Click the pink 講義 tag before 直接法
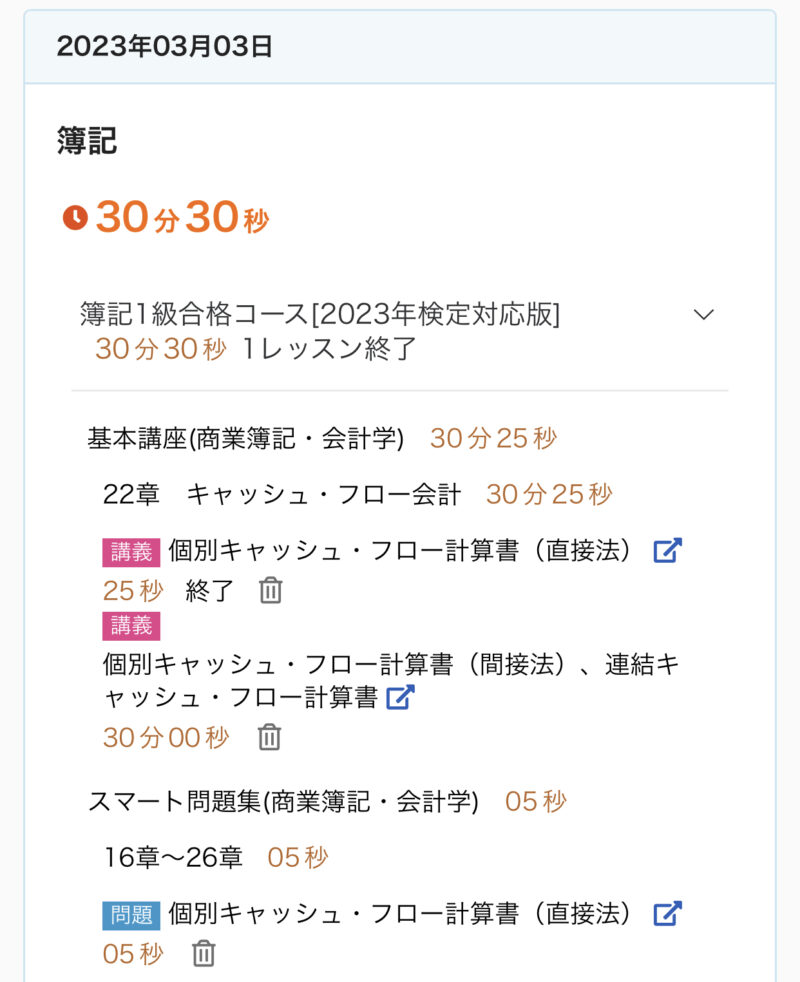The image size is (800, 982). pos(131,551)
